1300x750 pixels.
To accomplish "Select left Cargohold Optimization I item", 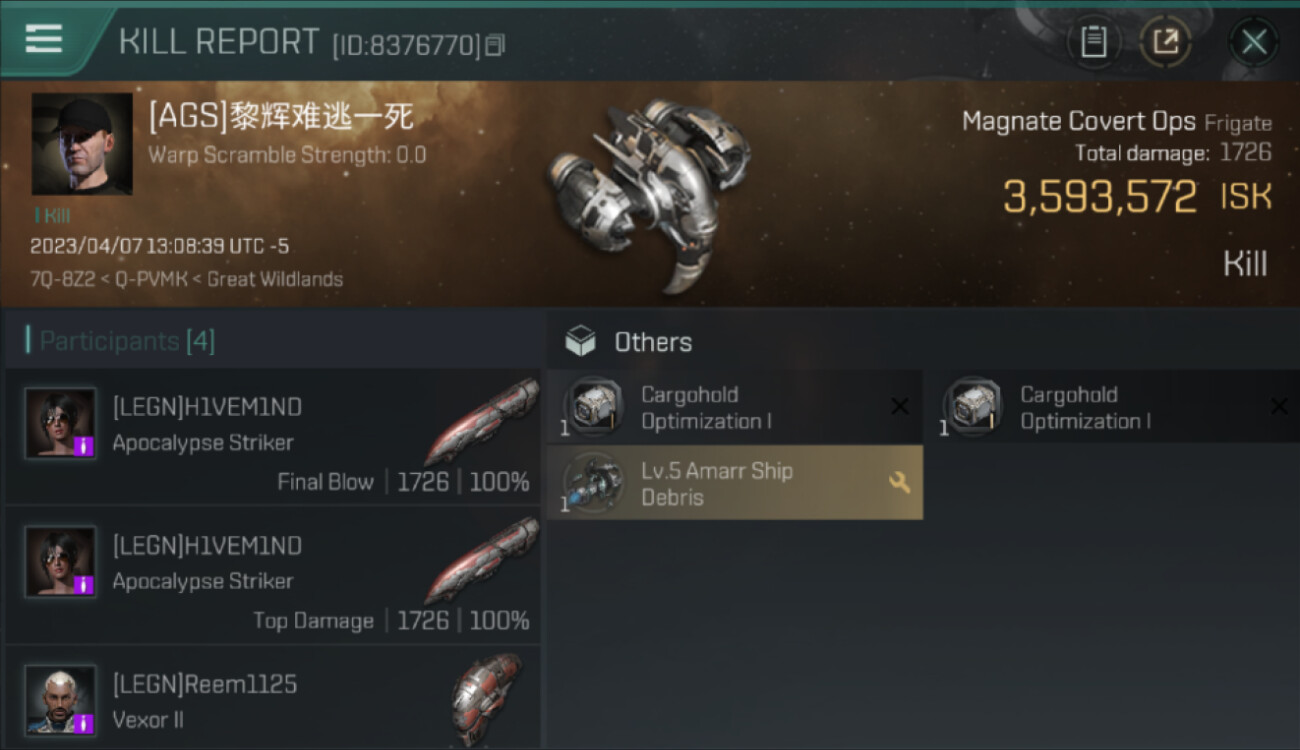I will click(x=735, y=407).
